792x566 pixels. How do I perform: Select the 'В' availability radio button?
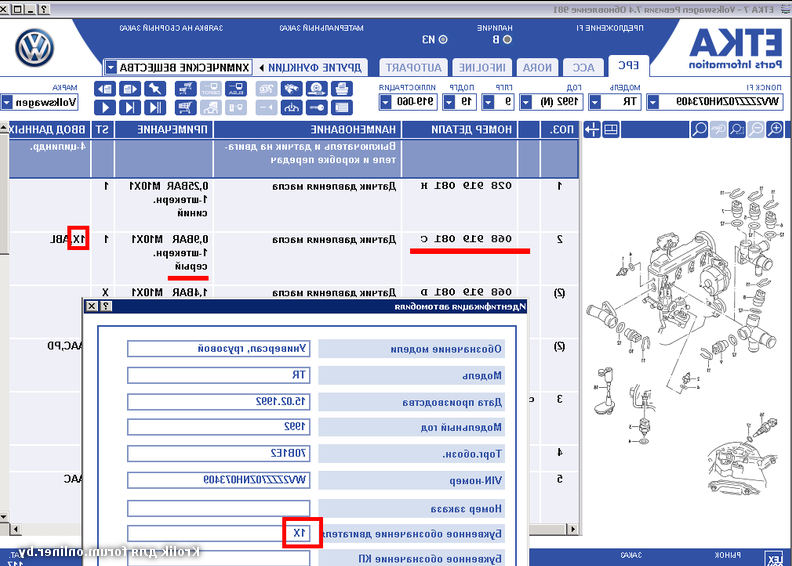[507, 39]
